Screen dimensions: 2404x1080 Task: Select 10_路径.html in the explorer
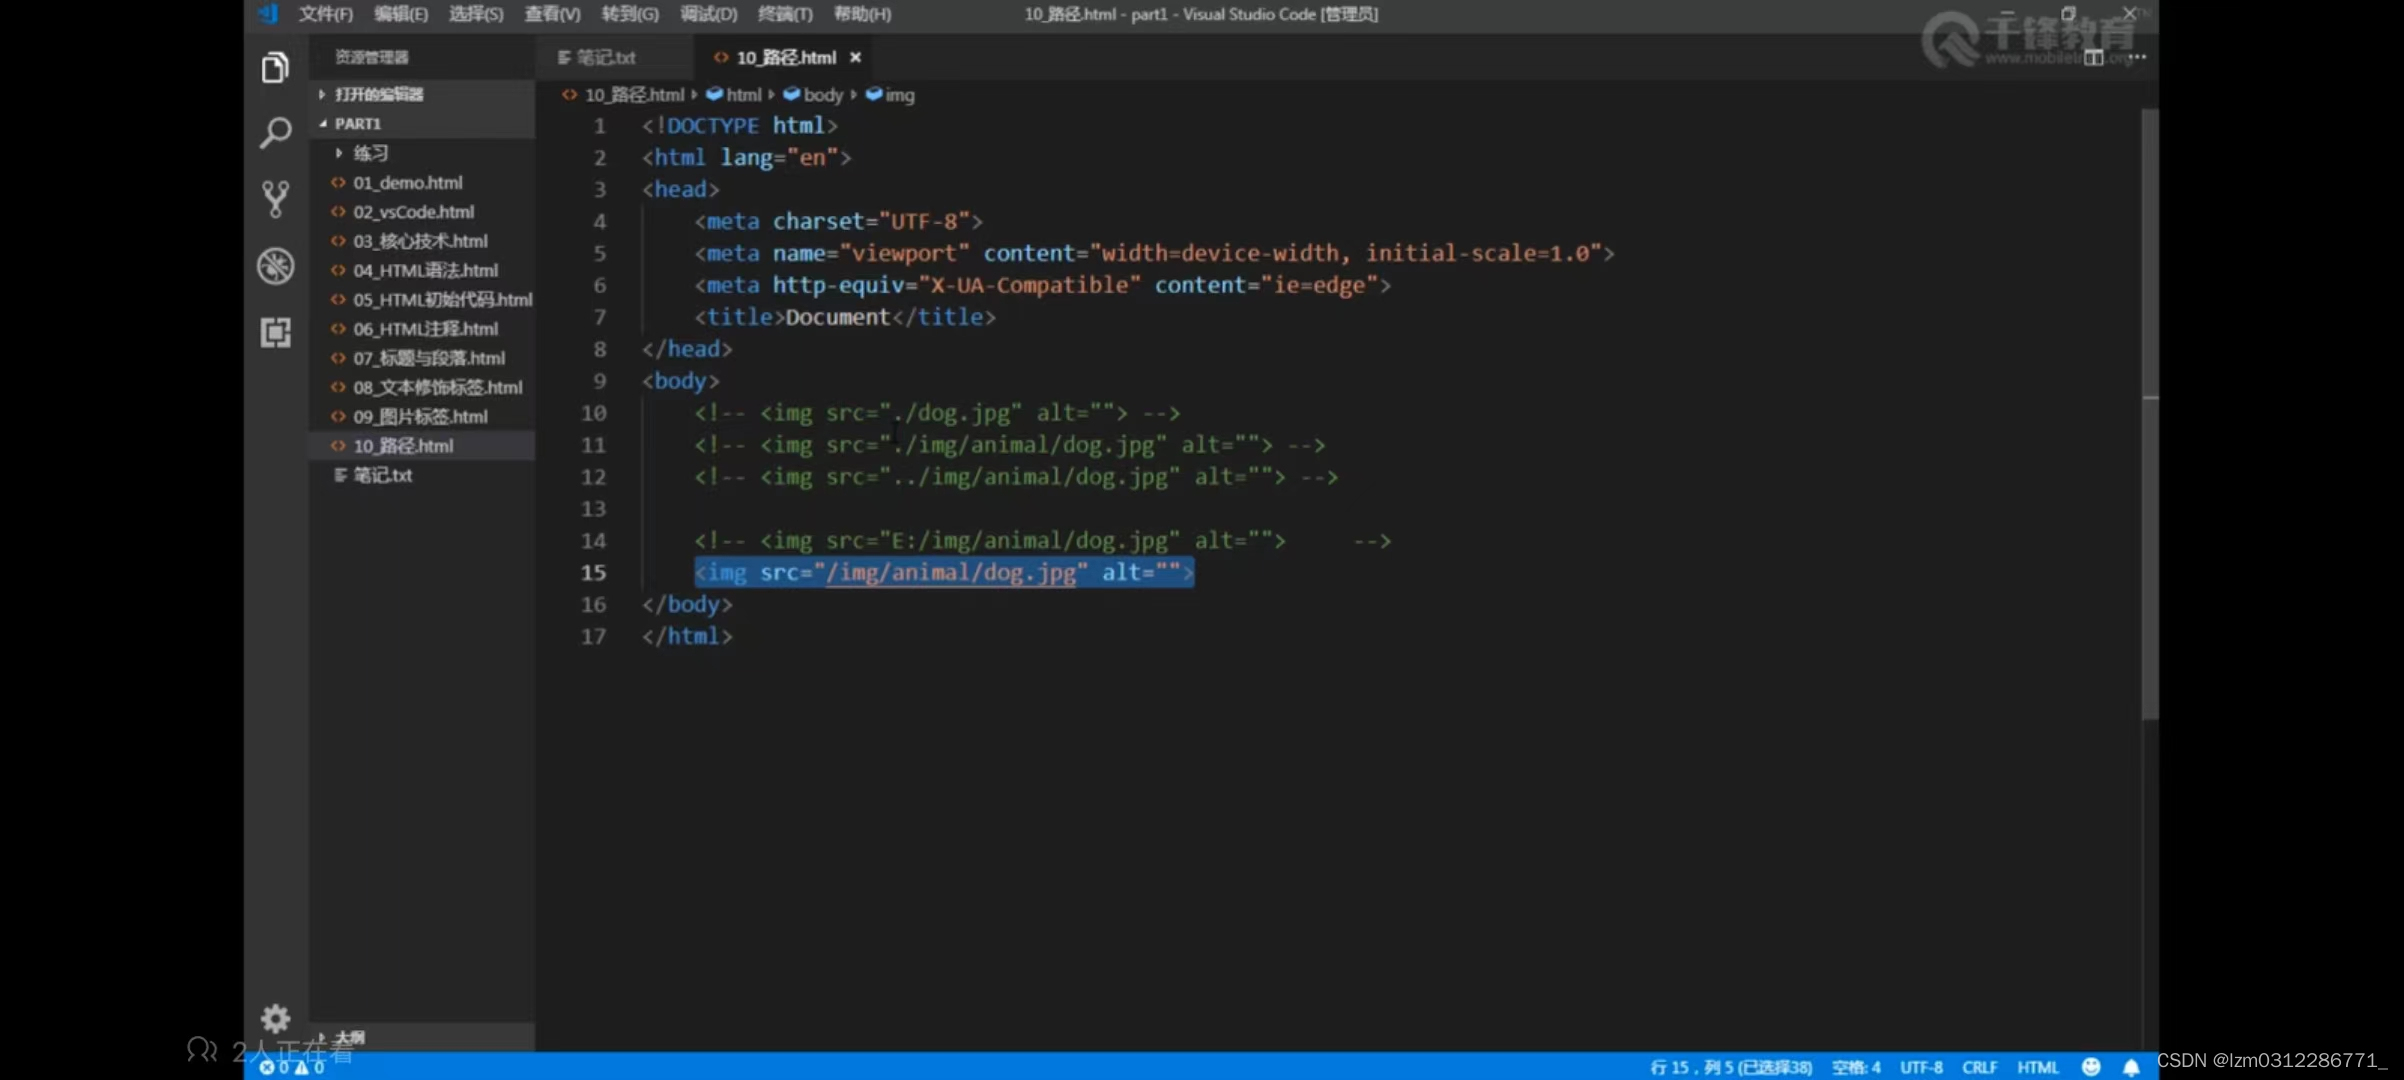422,446
